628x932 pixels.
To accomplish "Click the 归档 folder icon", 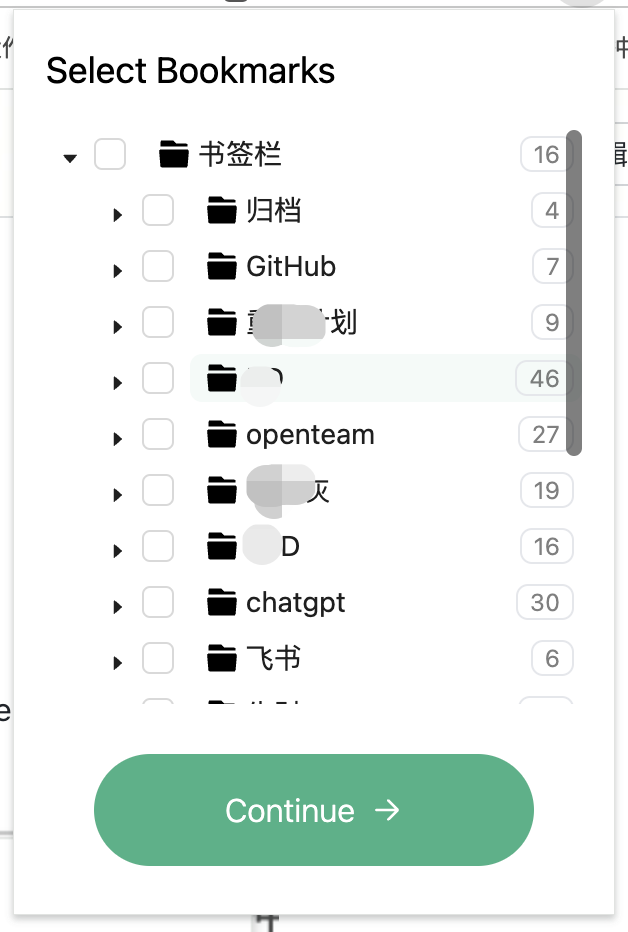I will click(221, 211).
